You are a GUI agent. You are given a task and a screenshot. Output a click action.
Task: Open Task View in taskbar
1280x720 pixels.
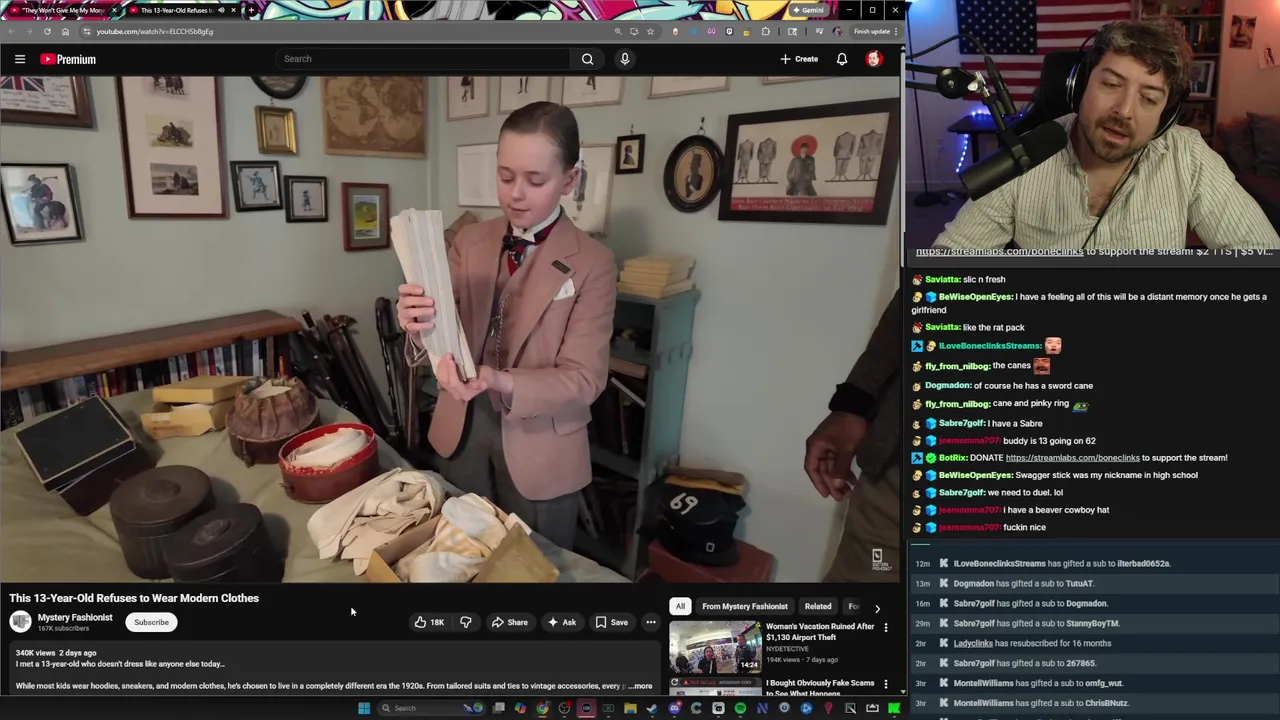click(x=499, y=708)
